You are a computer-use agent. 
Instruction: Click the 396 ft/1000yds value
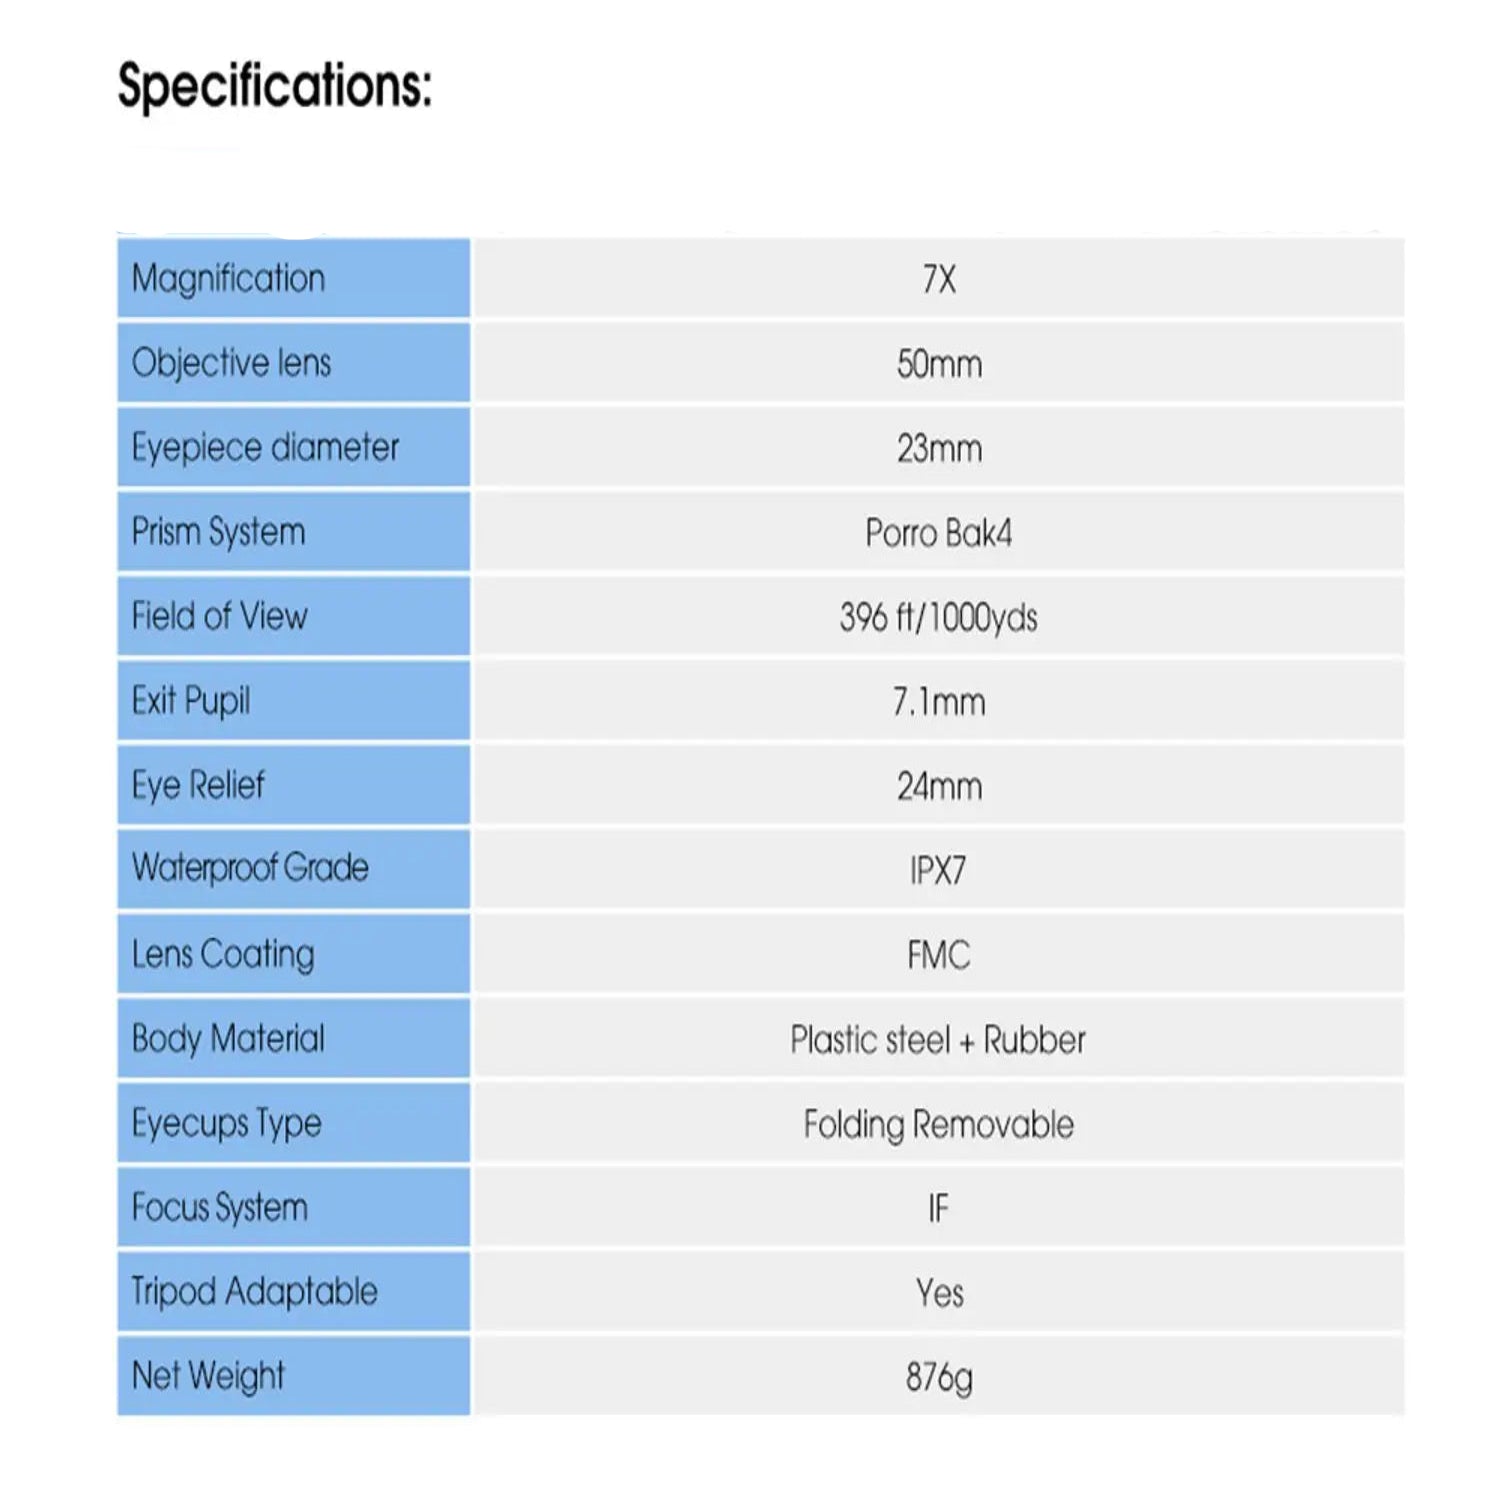pos(939,618)
